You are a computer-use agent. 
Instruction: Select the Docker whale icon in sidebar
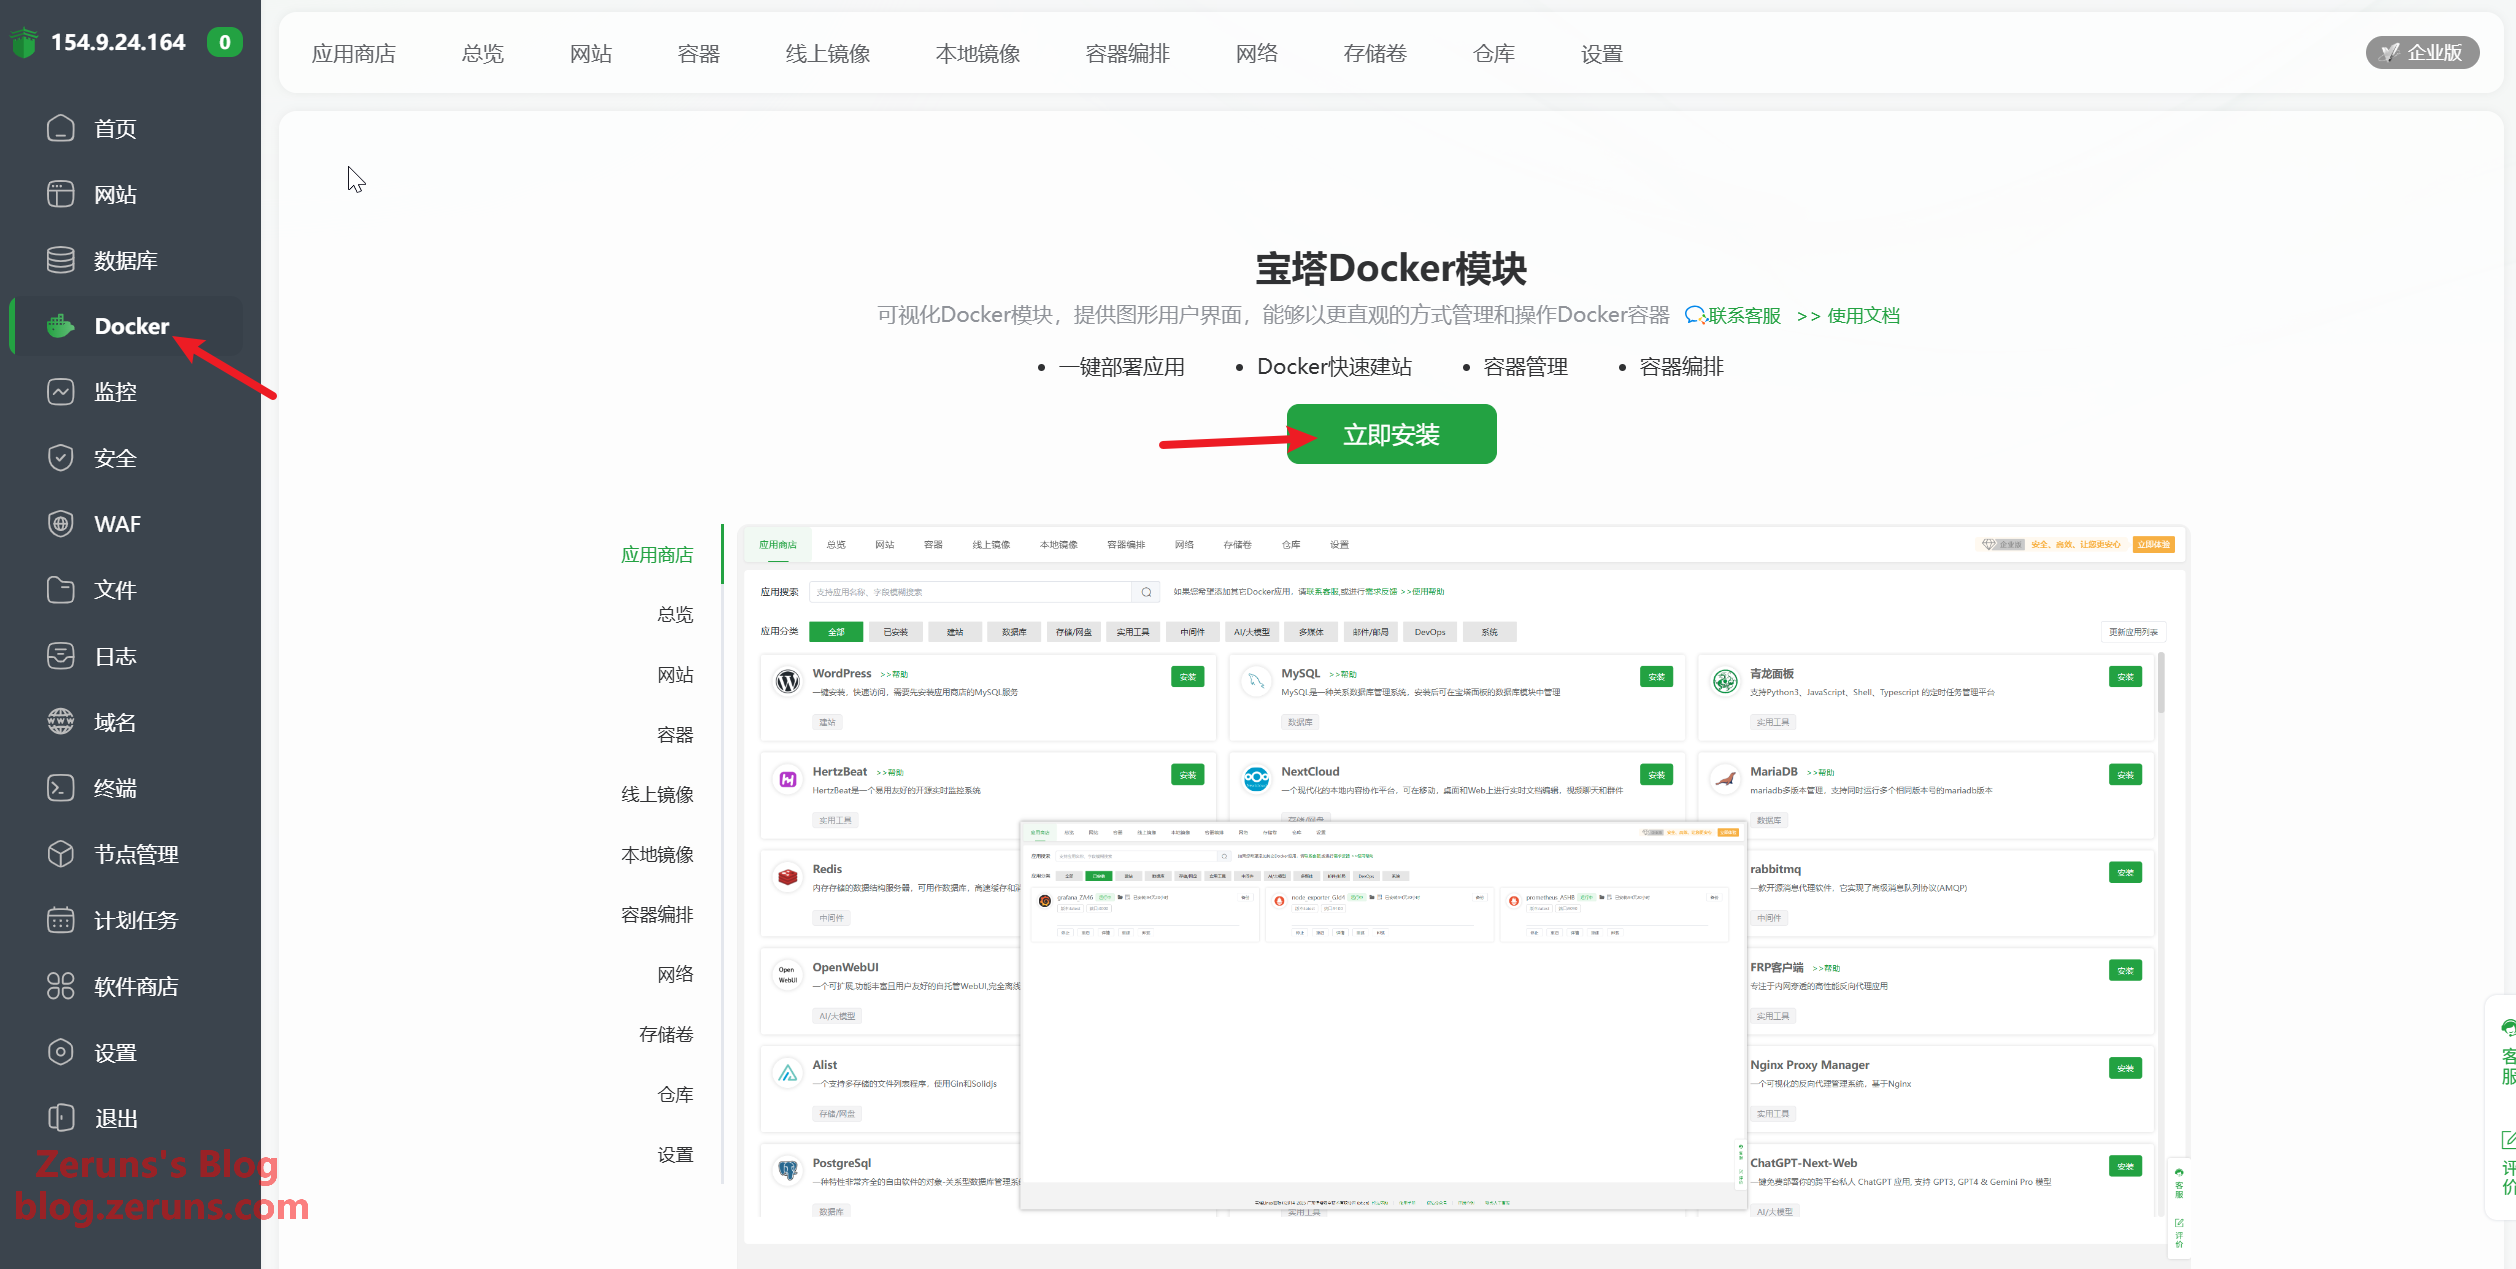click(60, 326)
